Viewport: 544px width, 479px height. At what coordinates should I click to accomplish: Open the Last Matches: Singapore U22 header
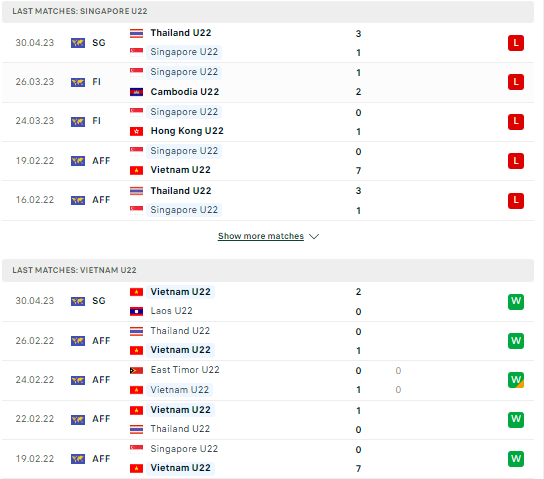pos(268,11)
